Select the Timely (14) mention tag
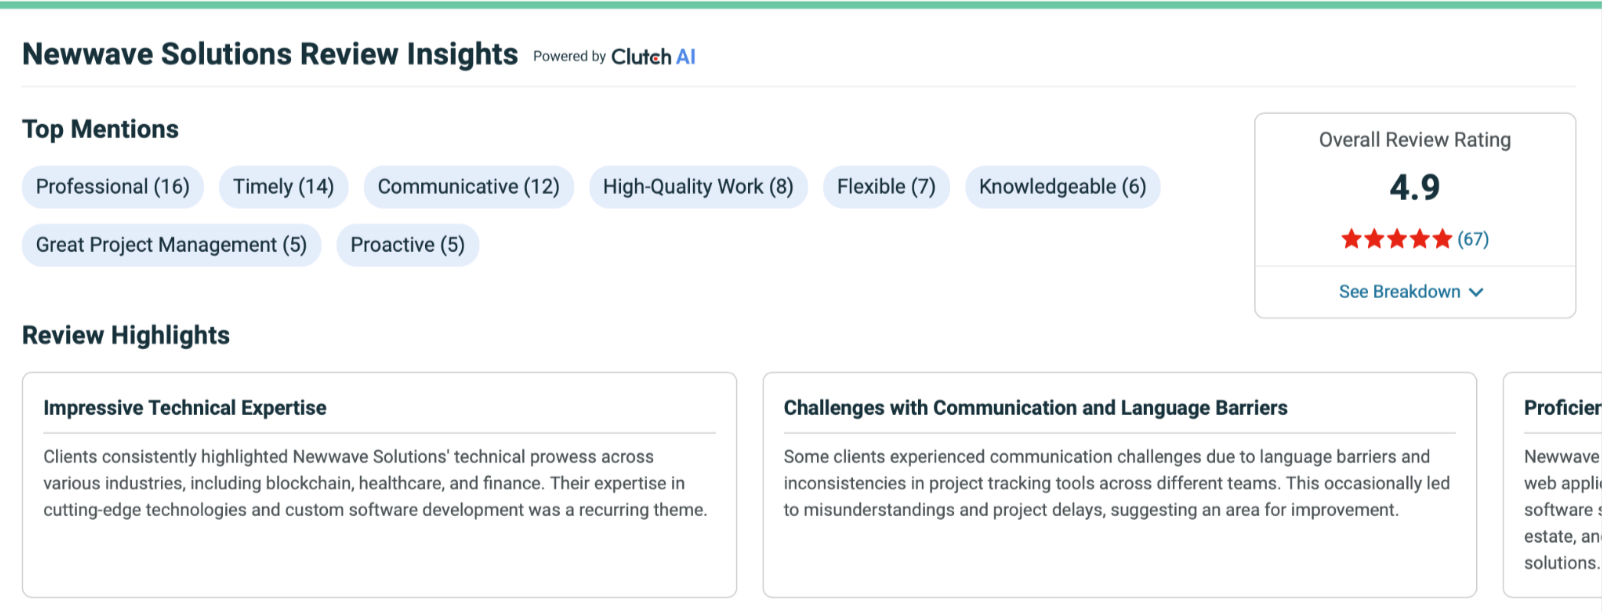Screen dimensions: 1602x612 pos(283,187)
